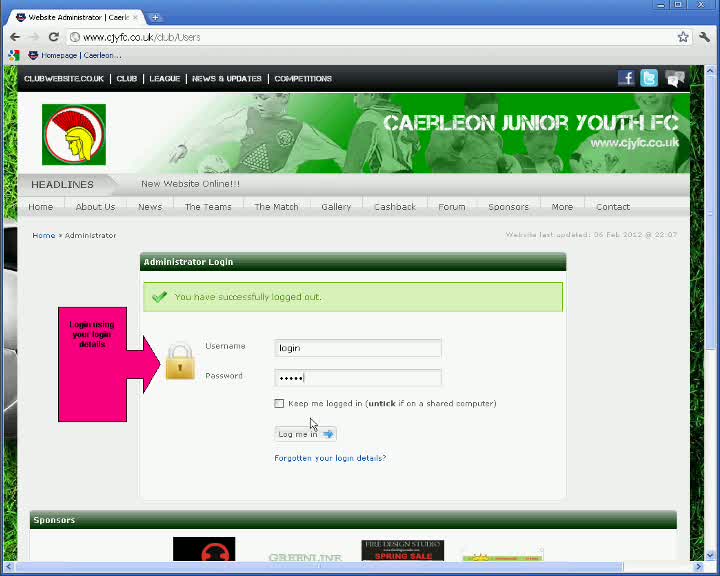This screenshot has width=720, height=576.
Task: Click into the Password field
Action: pos(358,378)
